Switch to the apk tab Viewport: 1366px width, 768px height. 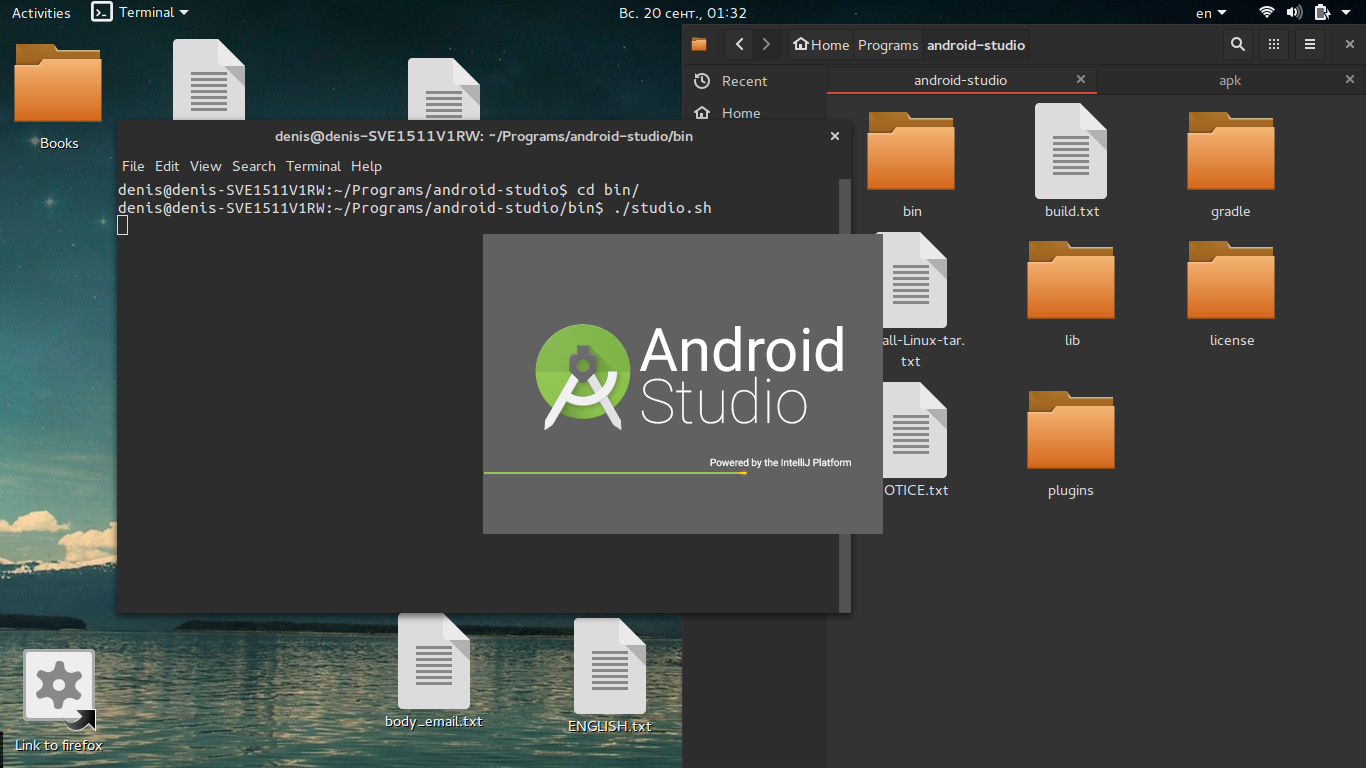pos(1230,80)
